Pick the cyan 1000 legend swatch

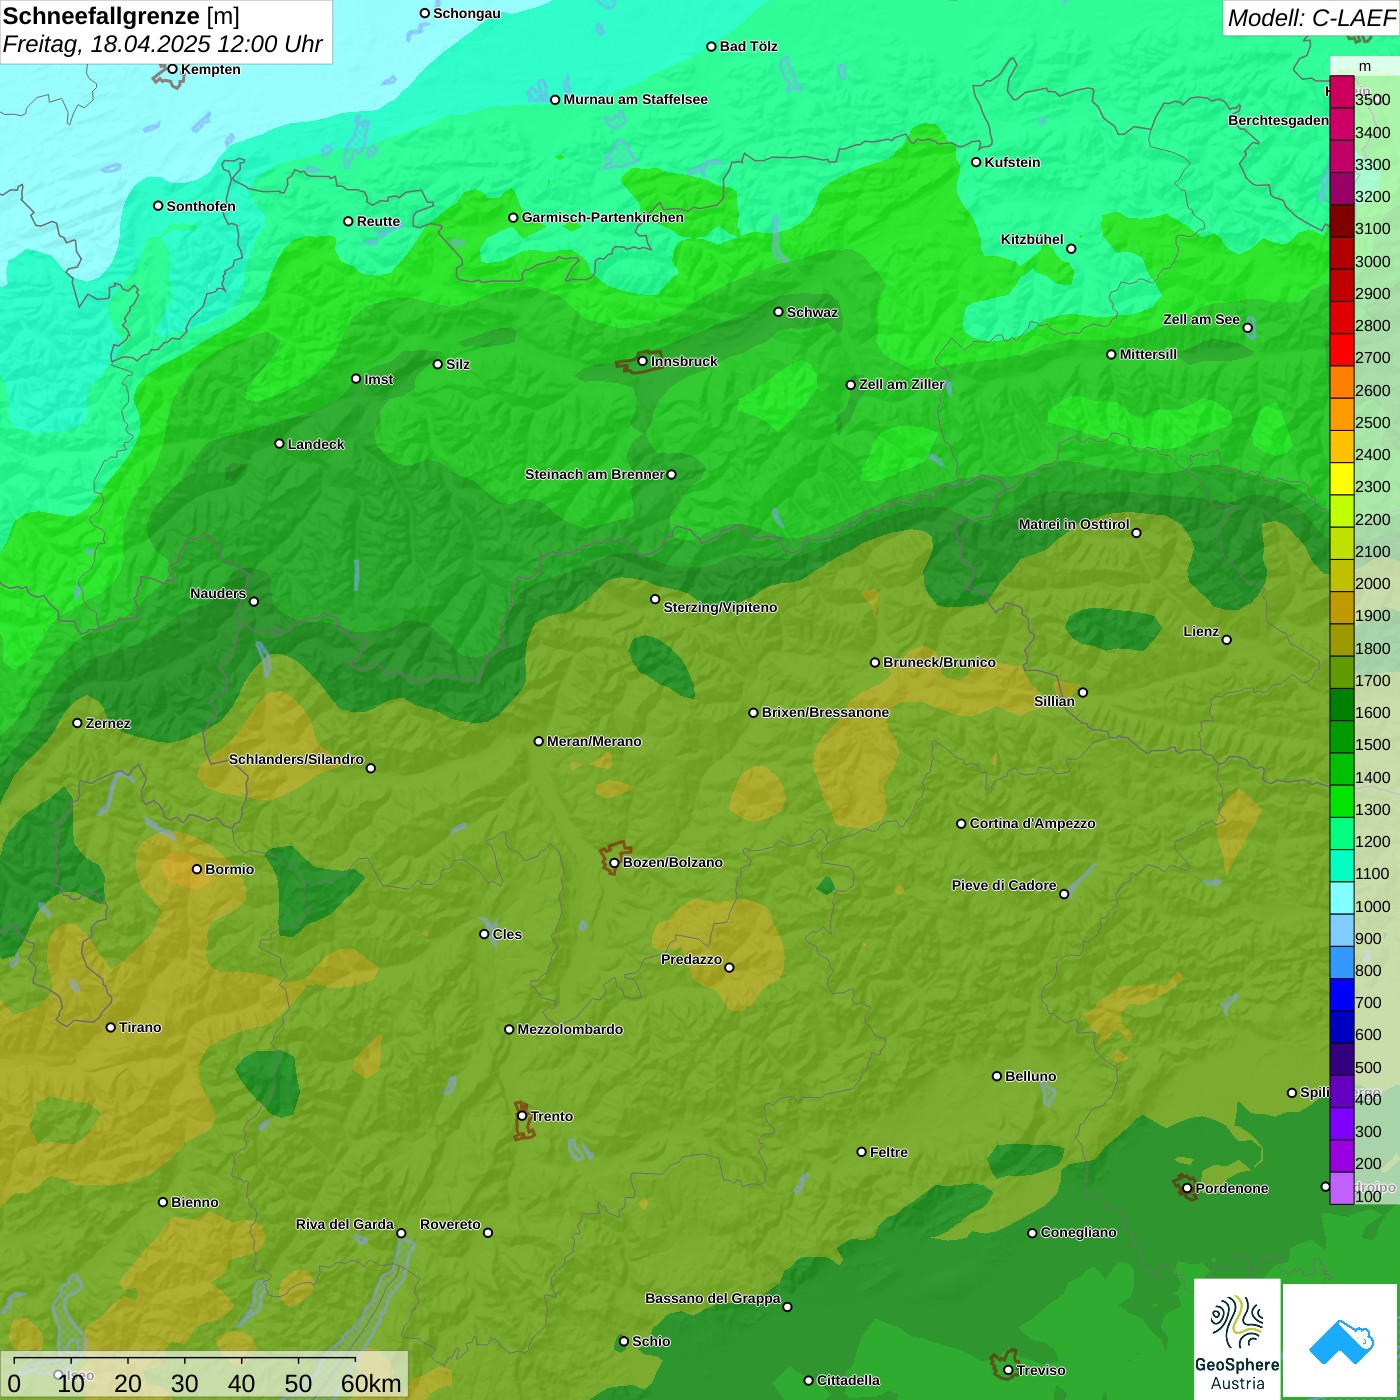1342,898
